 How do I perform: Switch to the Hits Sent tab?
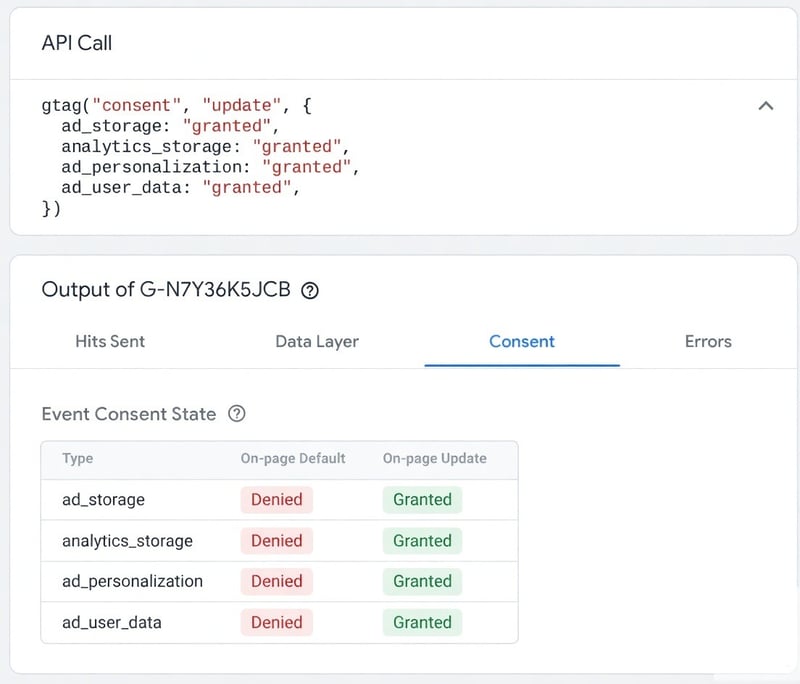110,341
